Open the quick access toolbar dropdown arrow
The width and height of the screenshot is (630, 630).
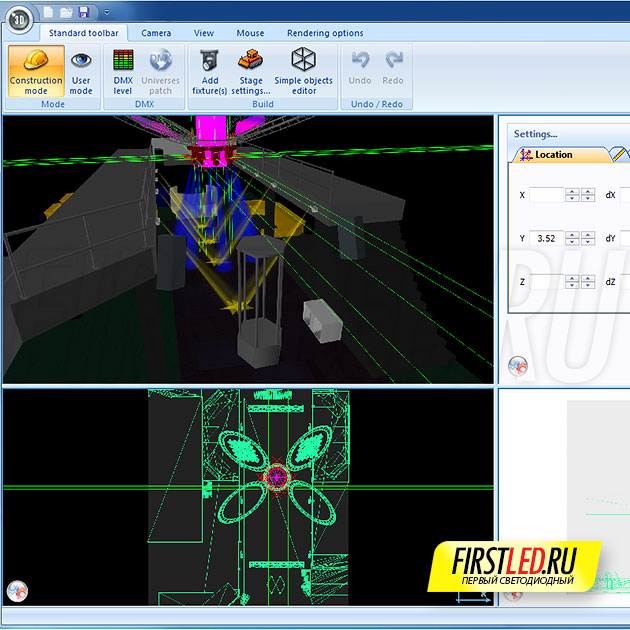click(101, 13)
